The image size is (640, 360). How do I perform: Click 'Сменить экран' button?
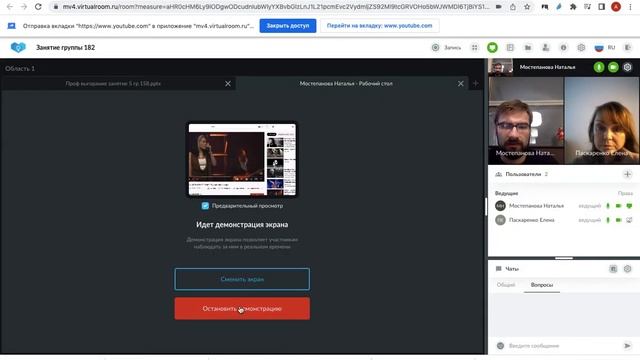242,279
